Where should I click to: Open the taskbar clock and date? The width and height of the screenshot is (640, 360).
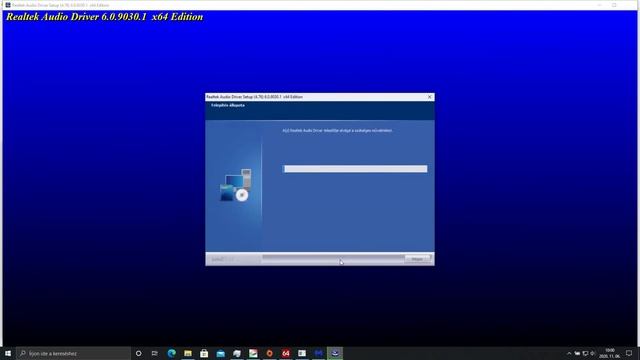609,353
